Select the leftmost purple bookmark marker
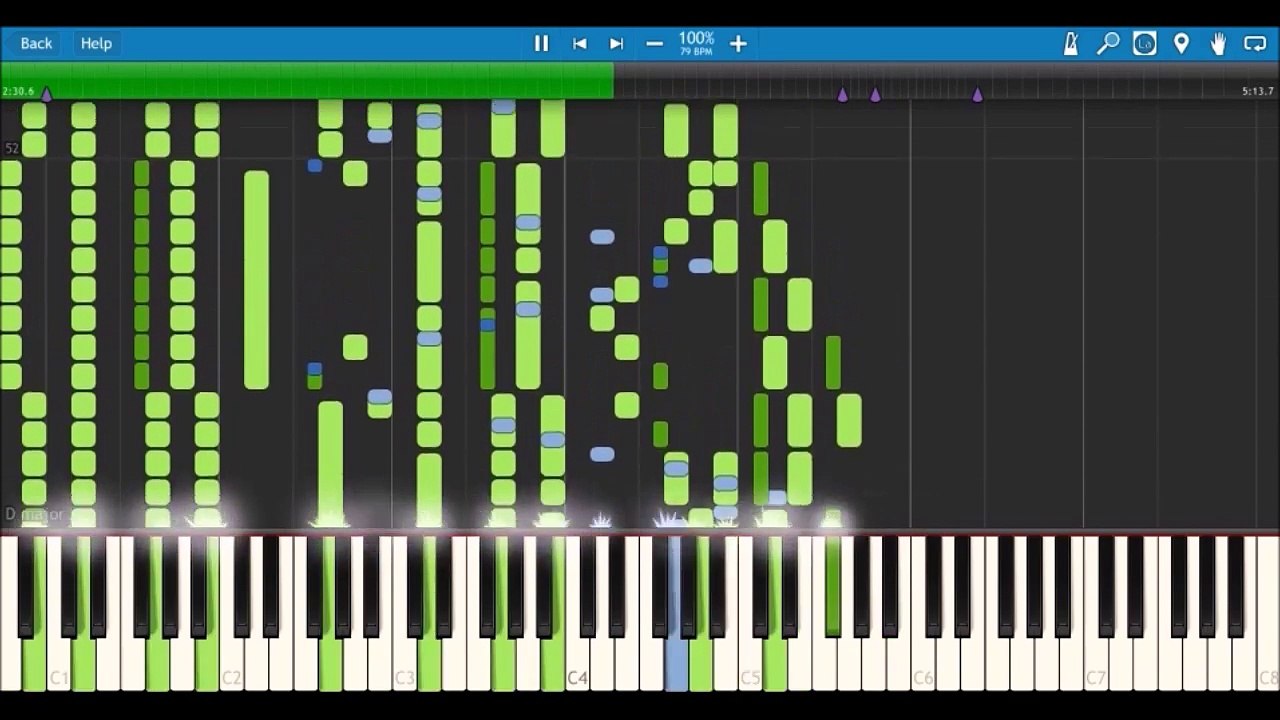 pyautogui.click(x=46, y=94)
